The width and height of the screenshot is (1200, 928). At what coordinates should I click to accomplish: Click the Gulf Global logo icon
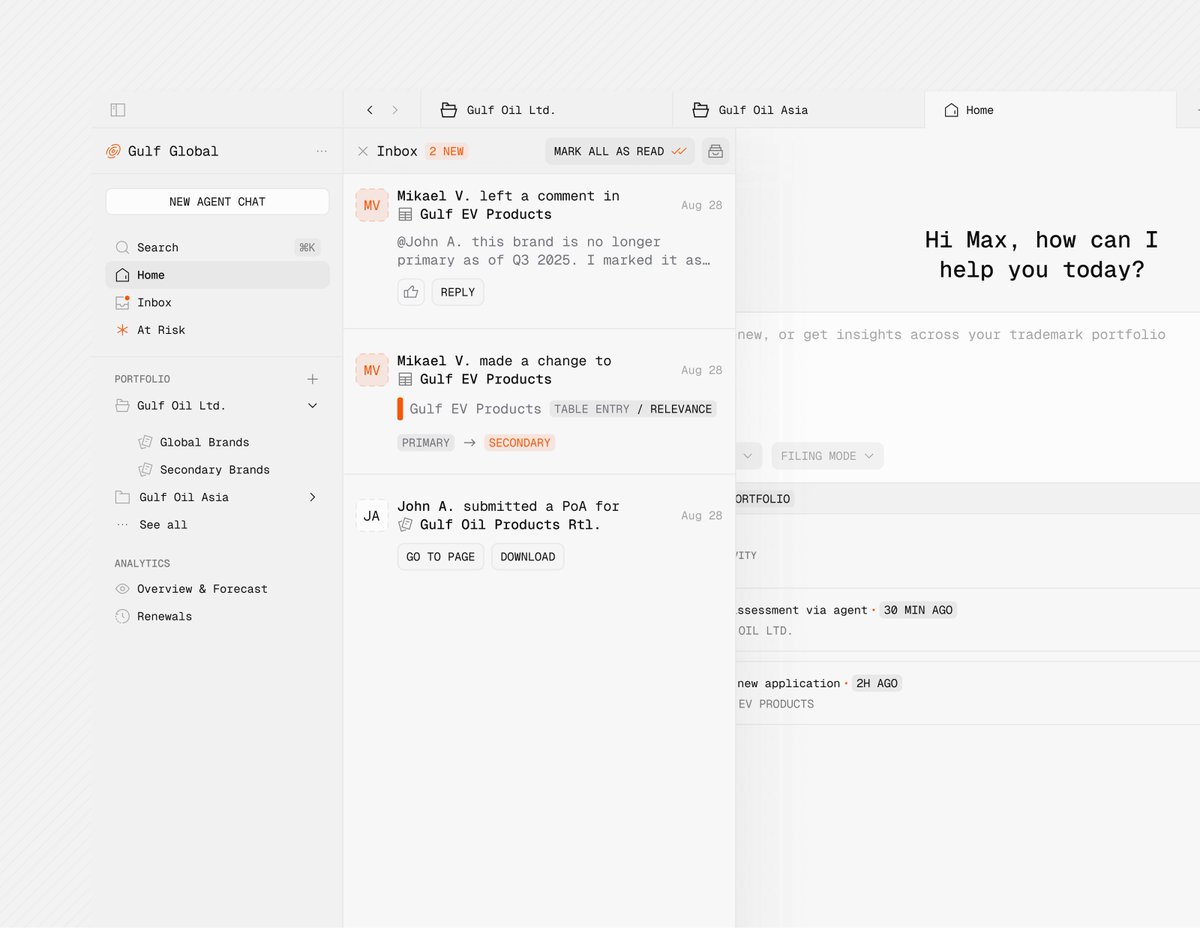click(x=113, y=151)
